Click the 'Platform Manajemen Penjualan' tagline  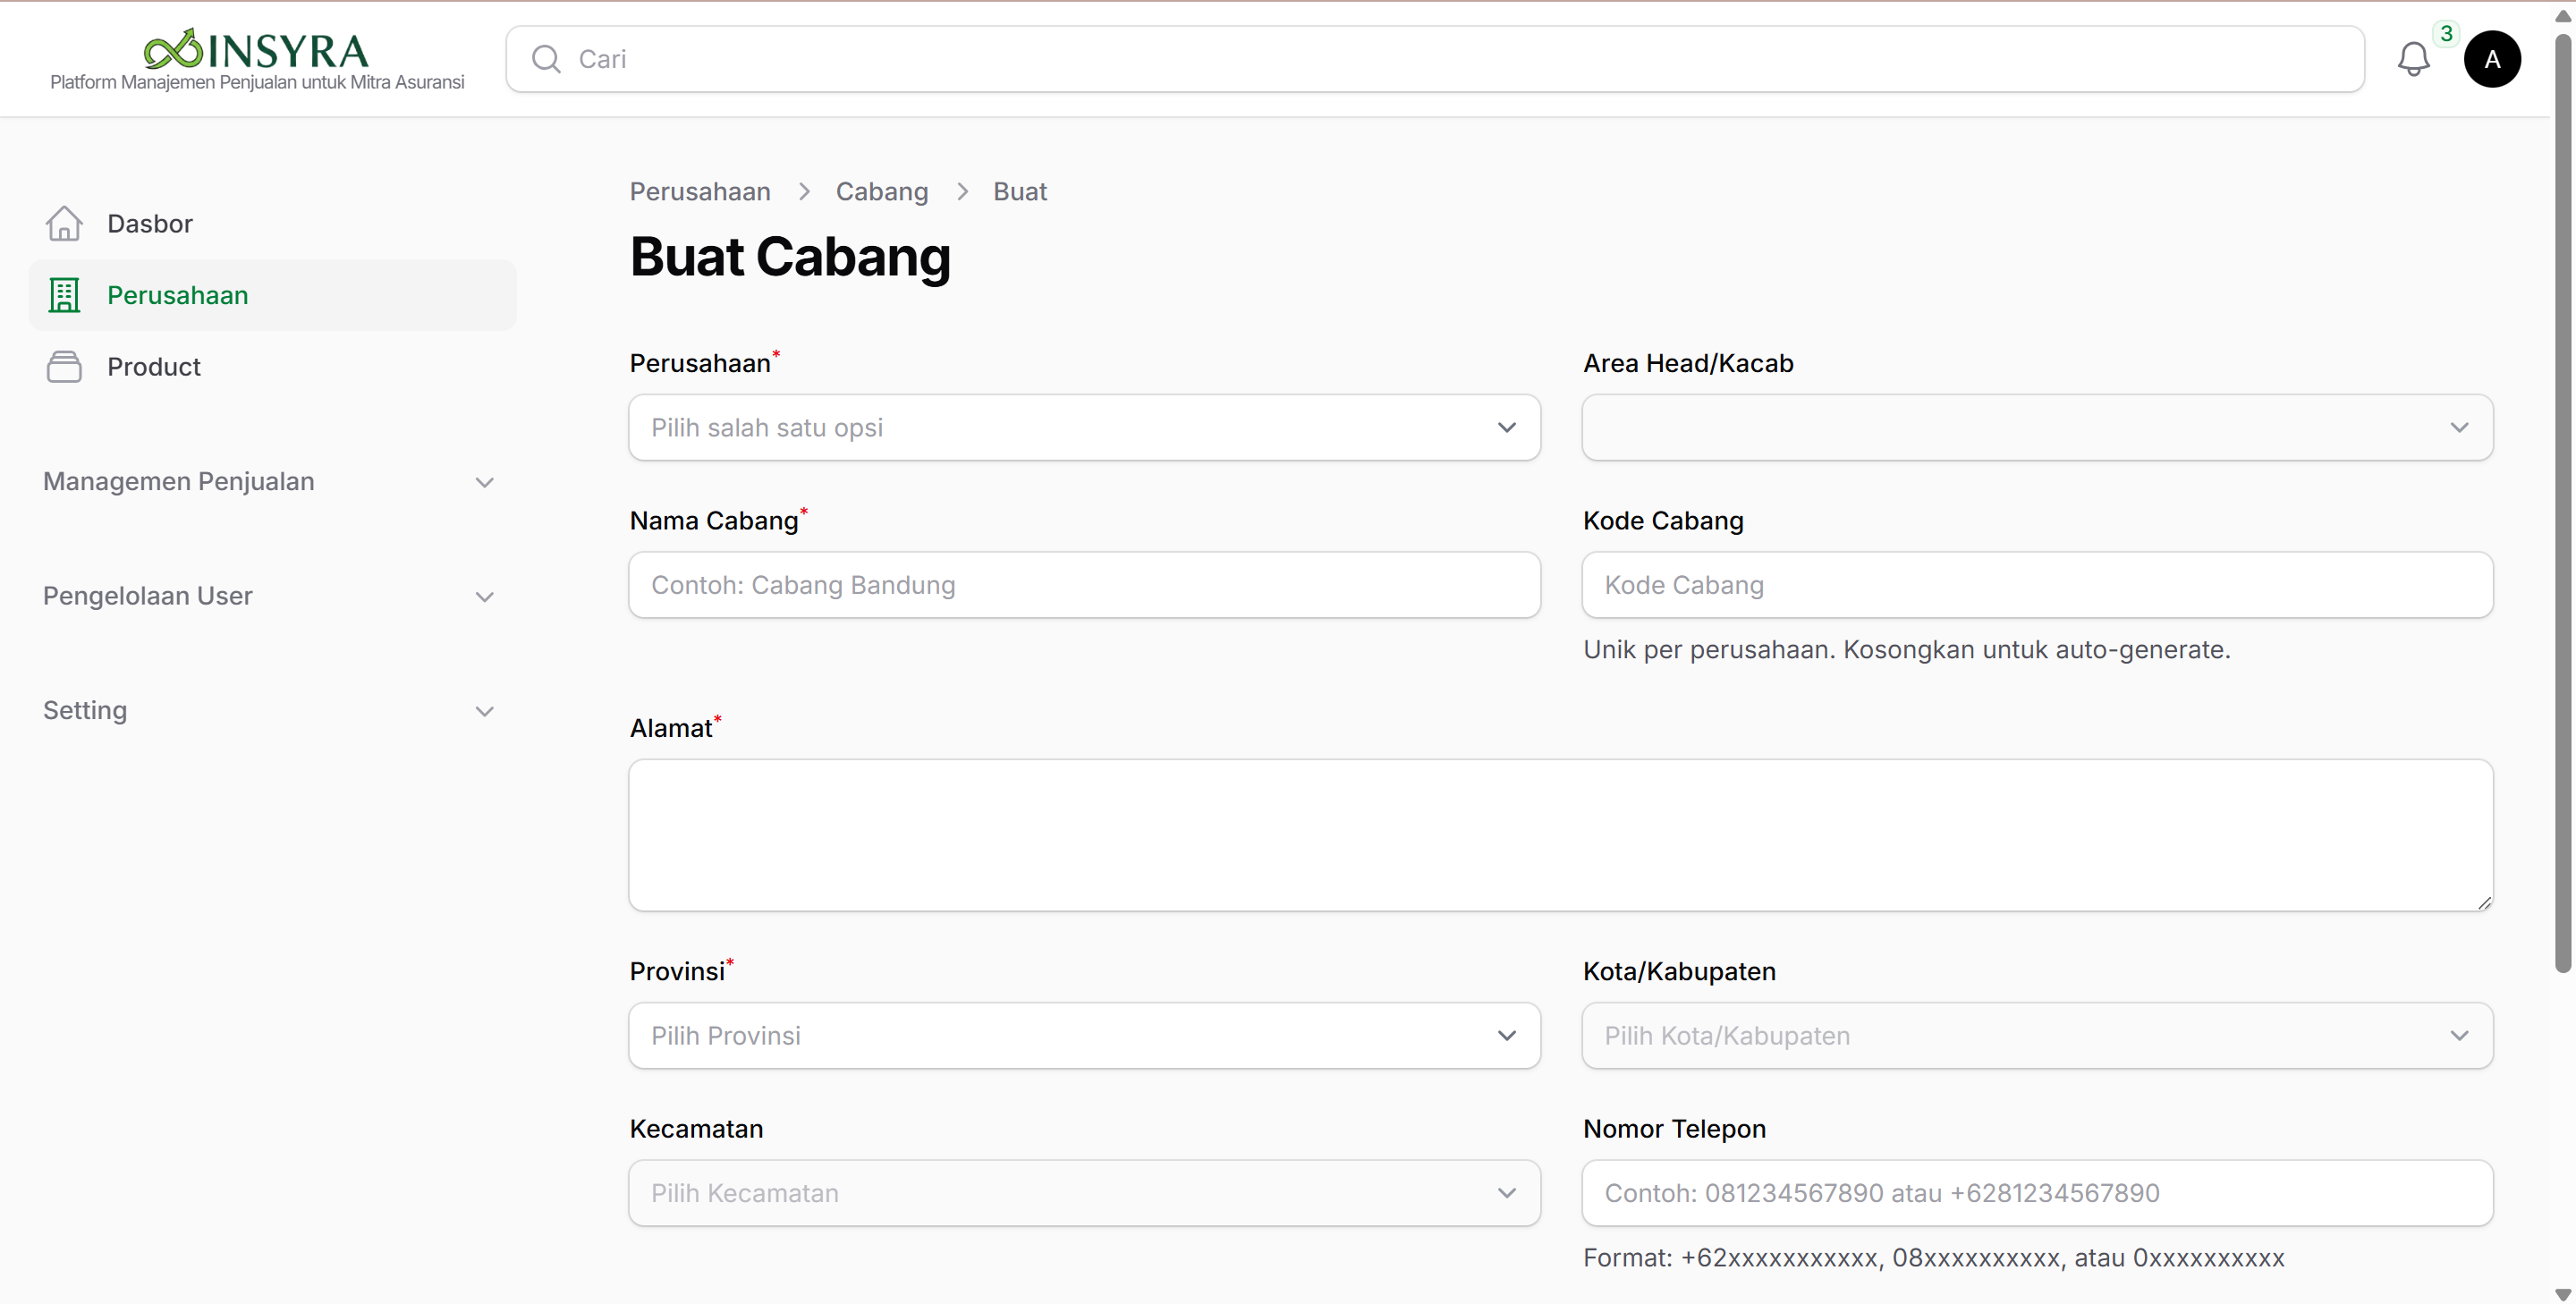[x=257, y=82]
